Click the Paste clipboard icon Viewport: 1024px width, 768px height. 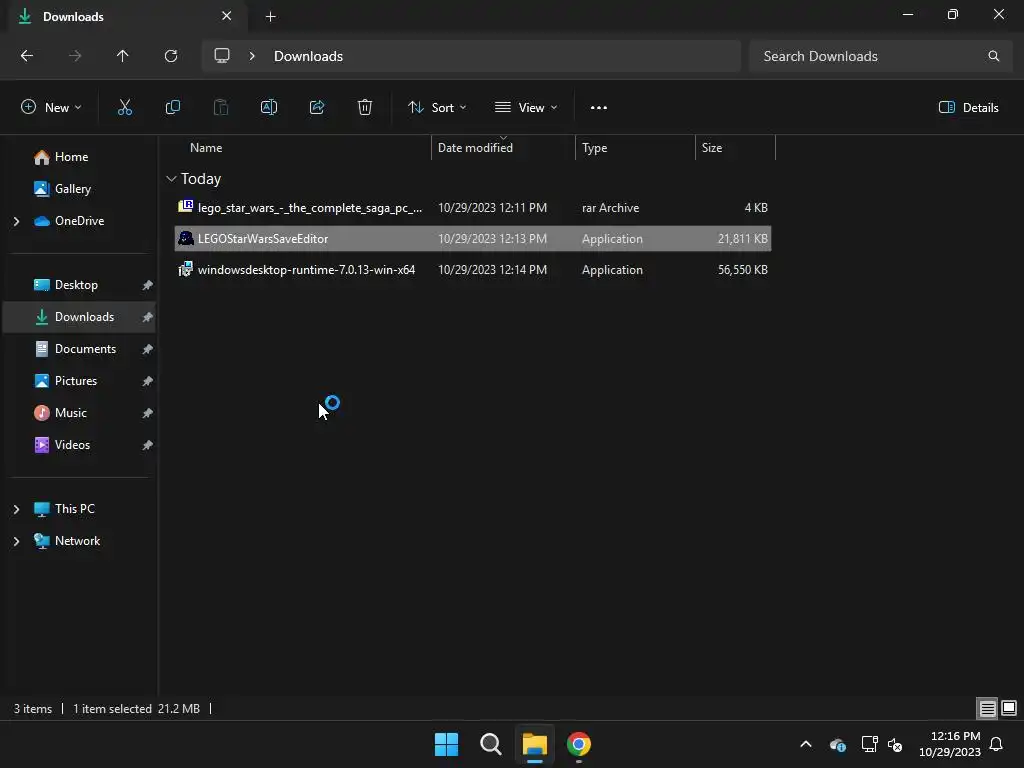click(x=221, y=108)
